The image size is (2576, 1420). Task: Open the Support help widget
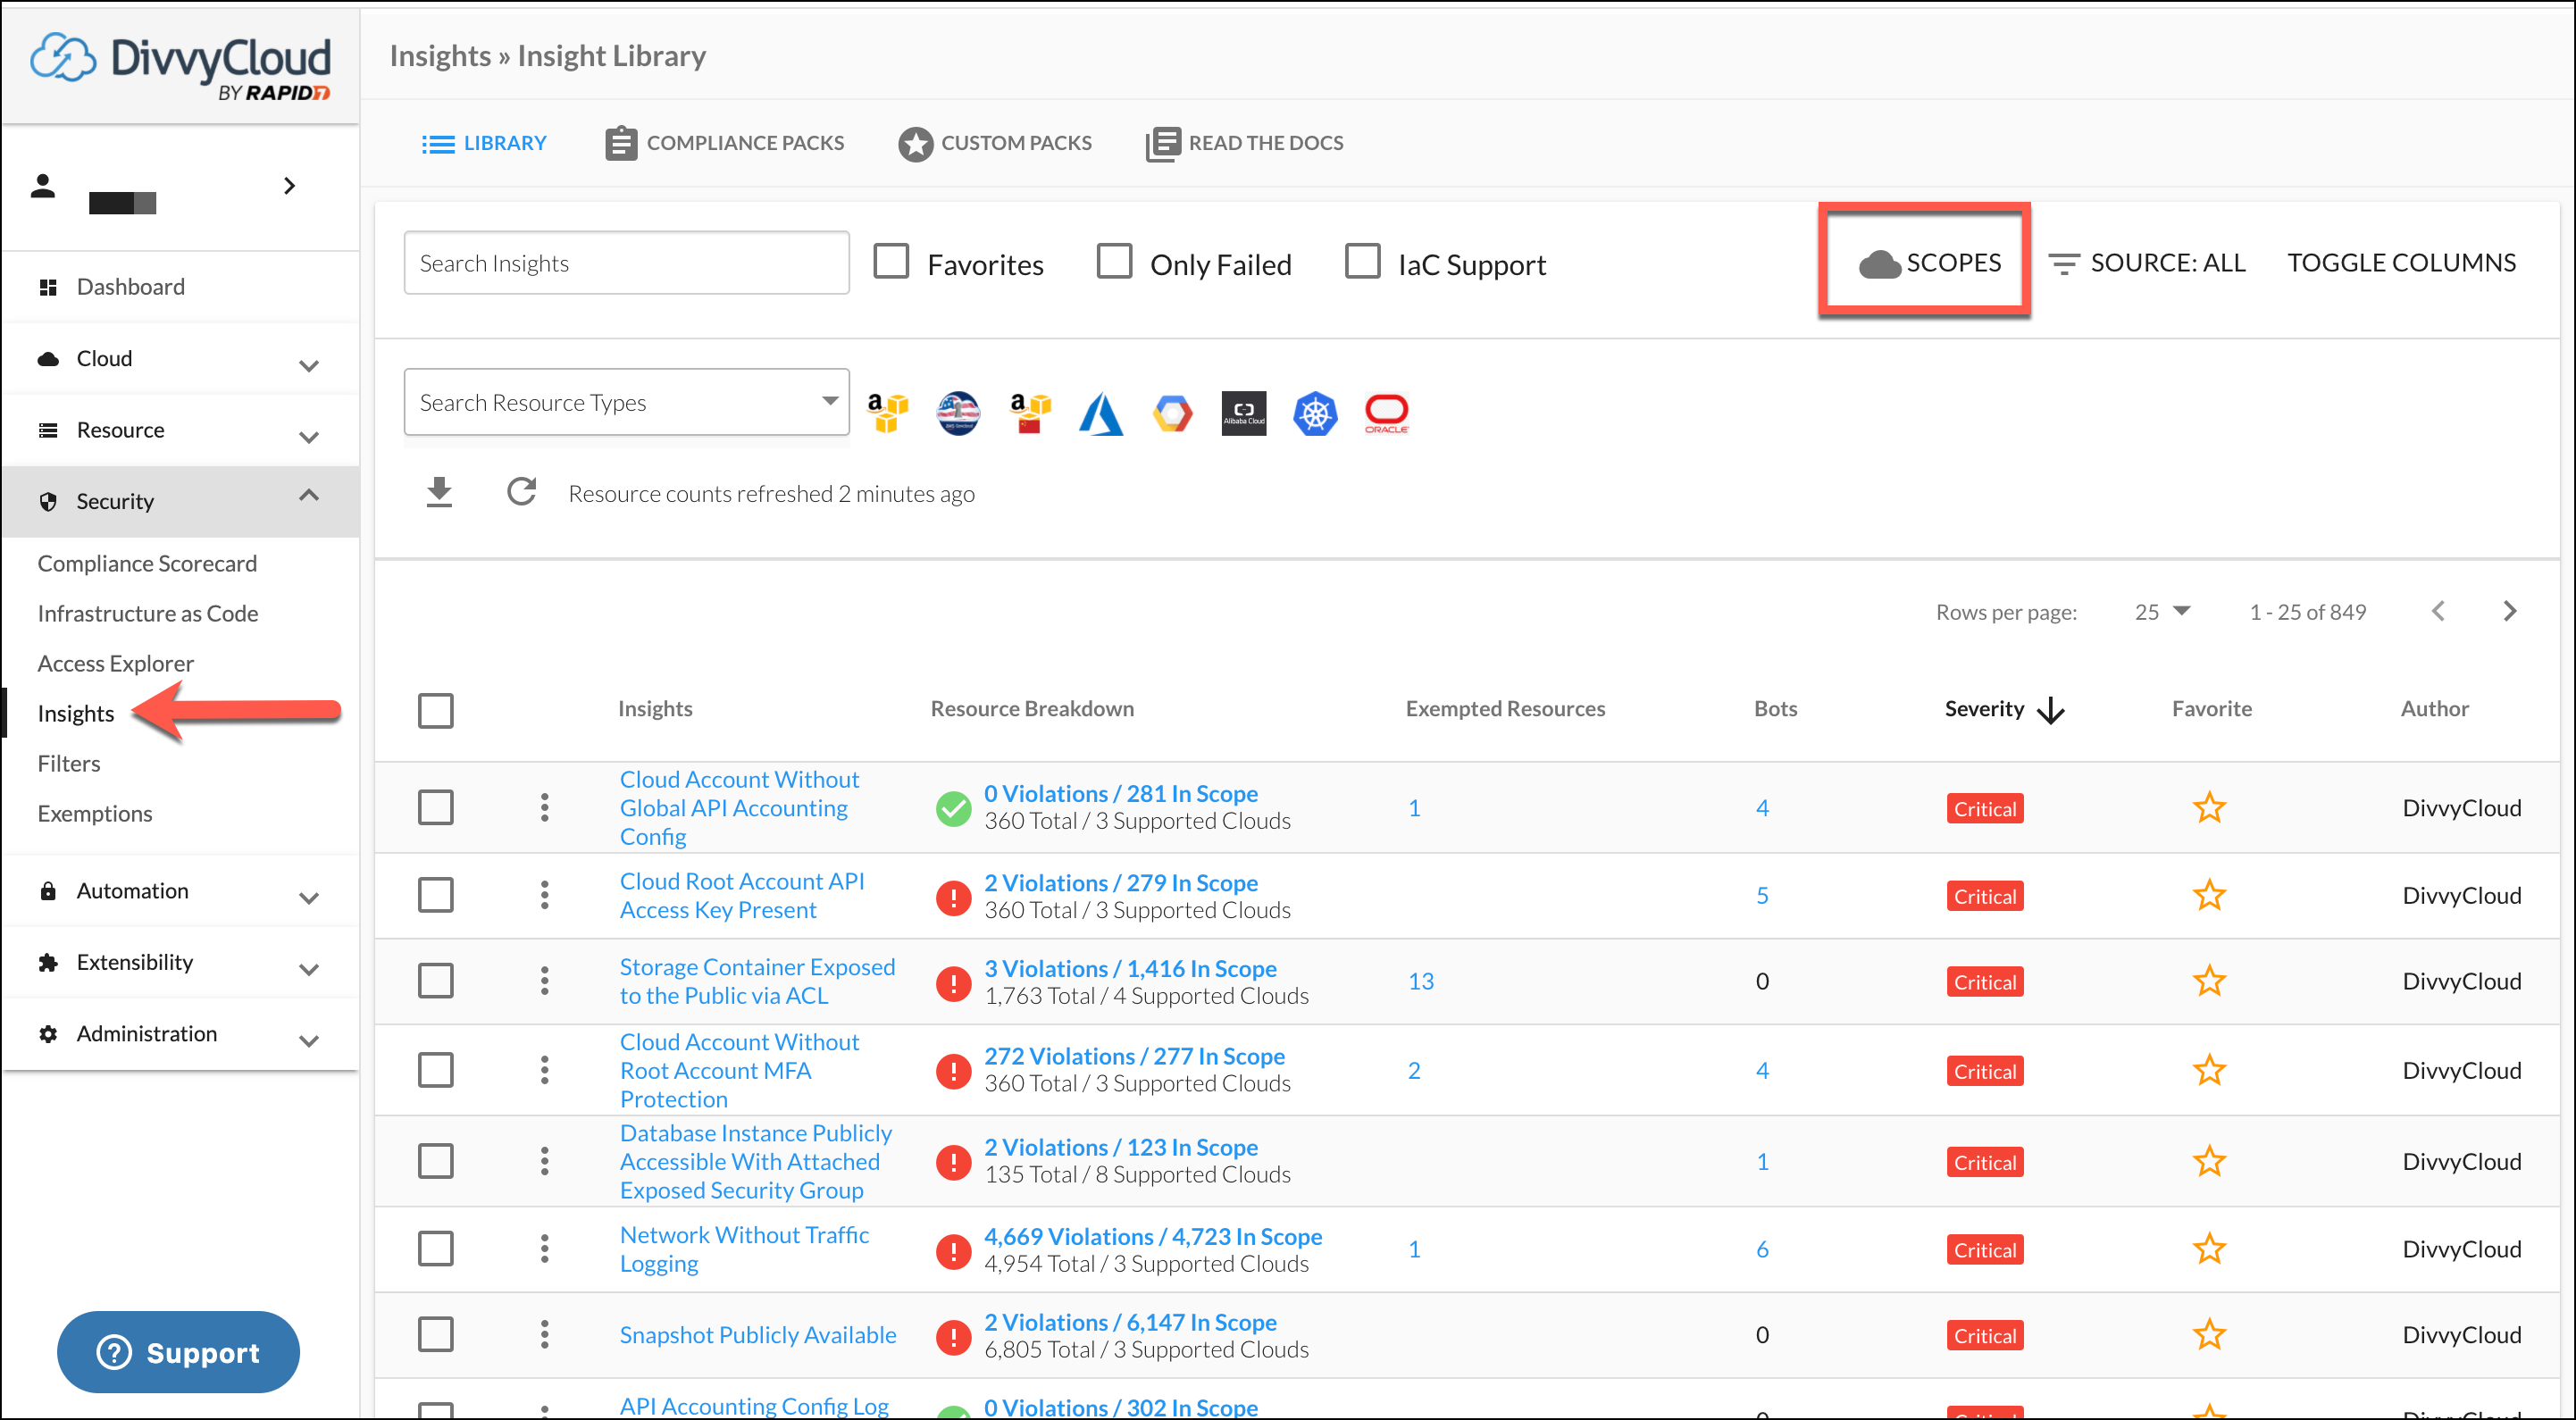(x=178, y=1352)
